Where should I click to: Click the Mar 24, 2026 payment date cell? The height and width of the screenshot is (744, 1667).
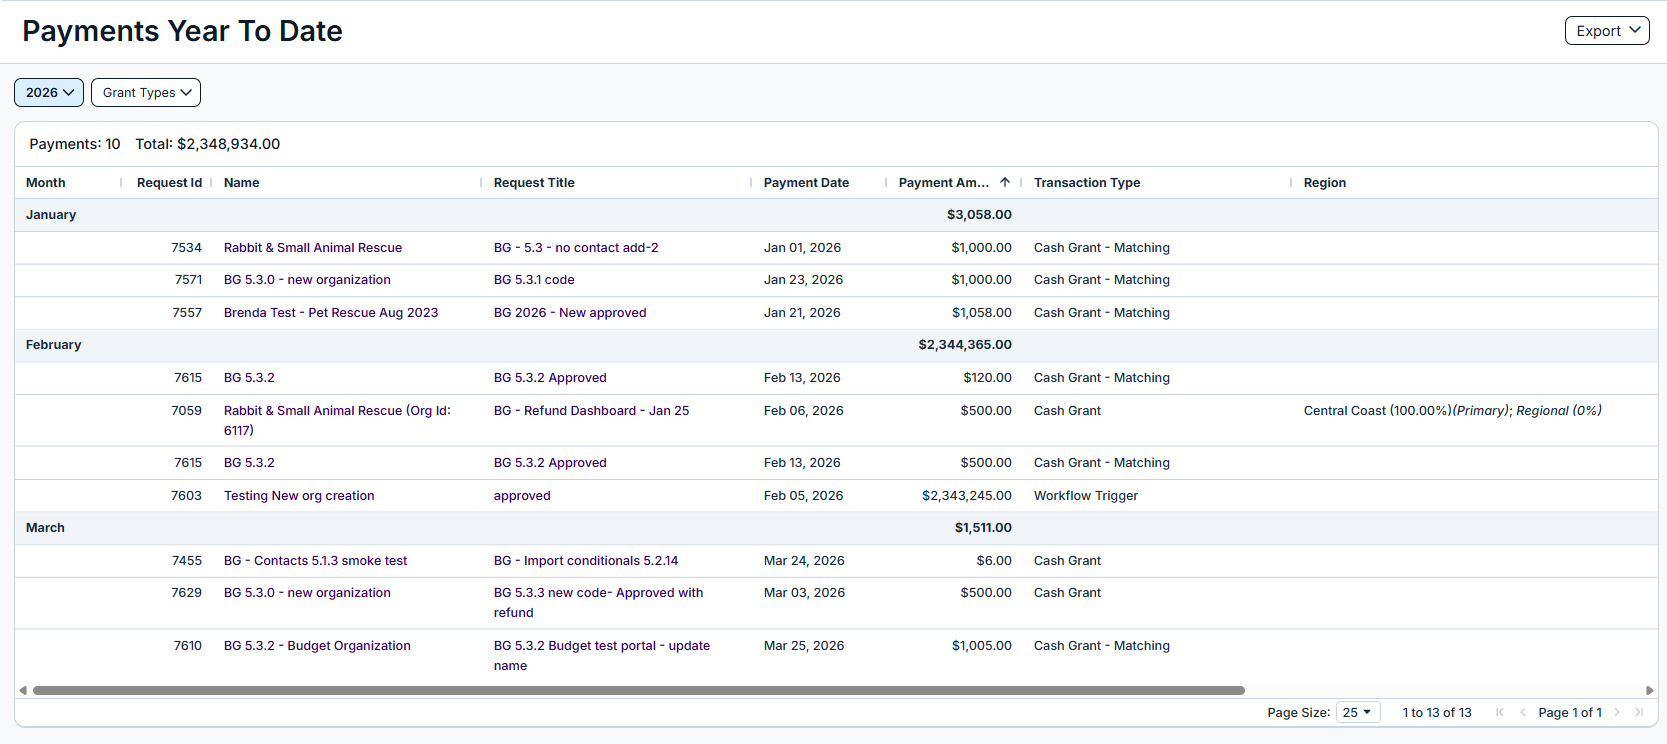click(x=804, y=560)
